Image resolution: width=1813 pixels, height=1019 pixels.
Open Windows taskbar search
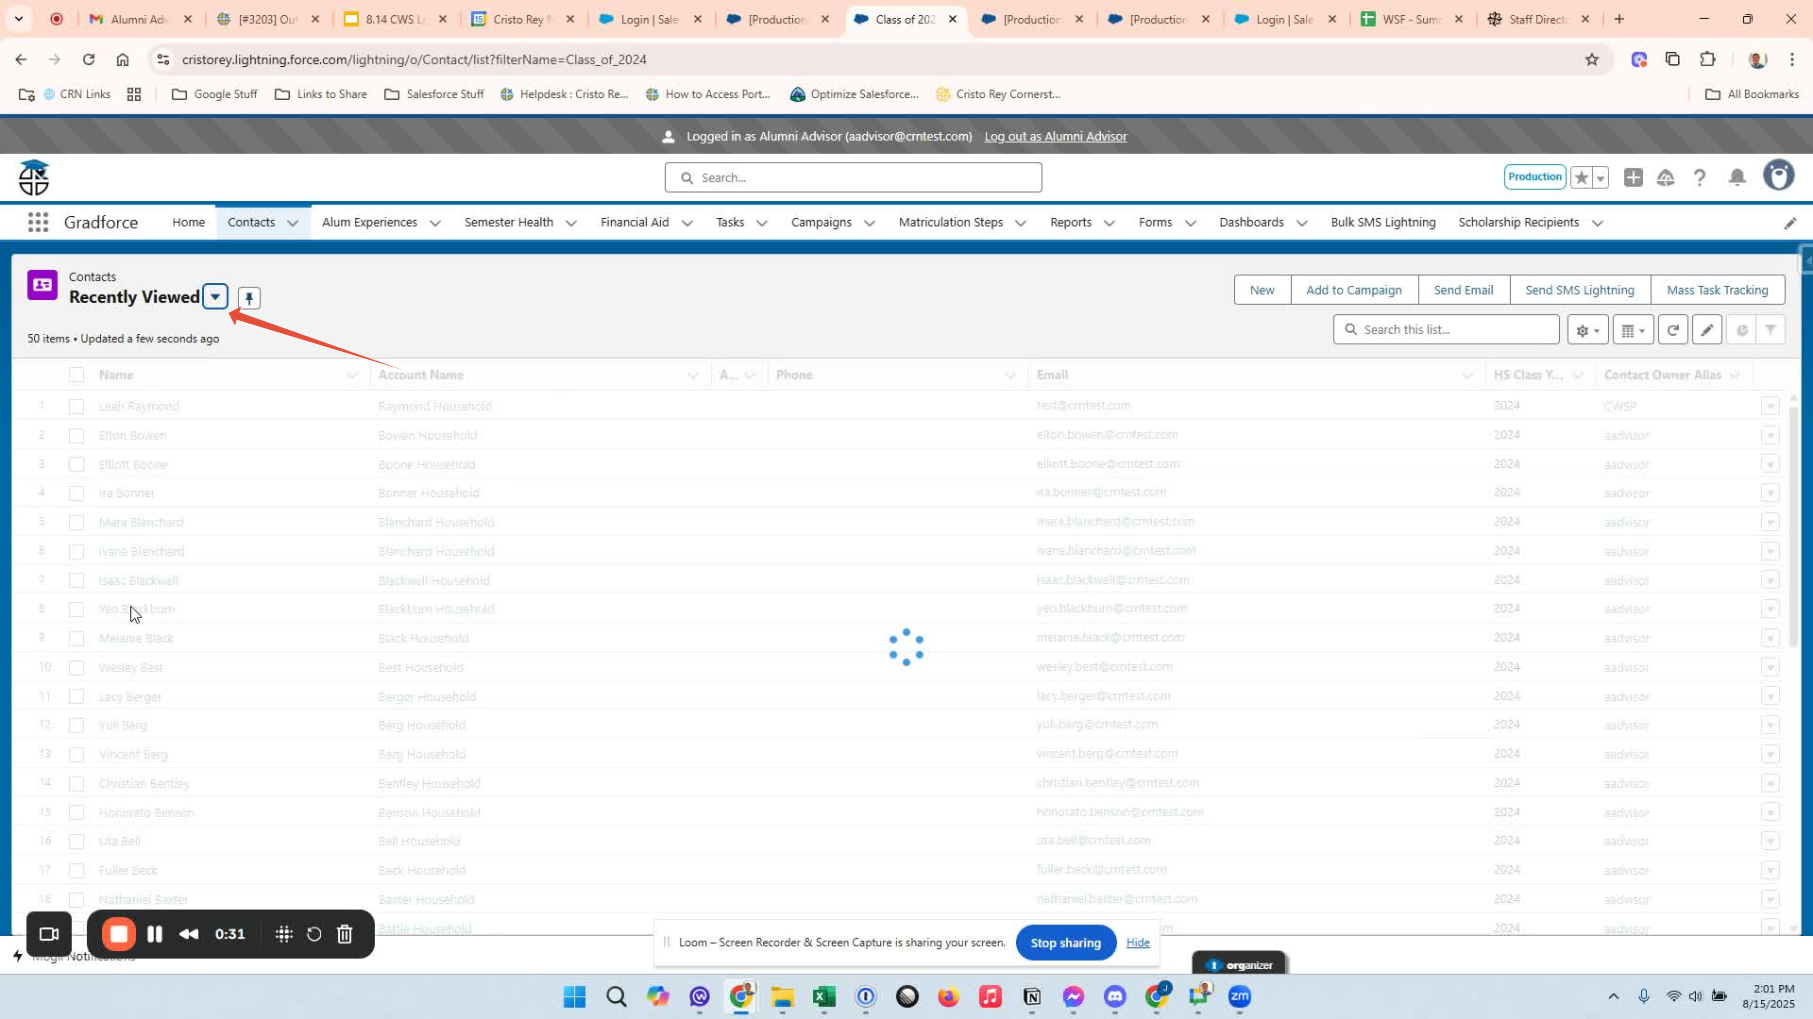(x=616, y=996)
